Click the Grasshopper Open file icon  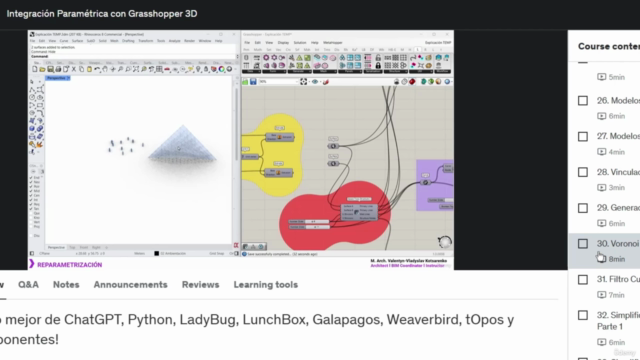coord(245,82)
